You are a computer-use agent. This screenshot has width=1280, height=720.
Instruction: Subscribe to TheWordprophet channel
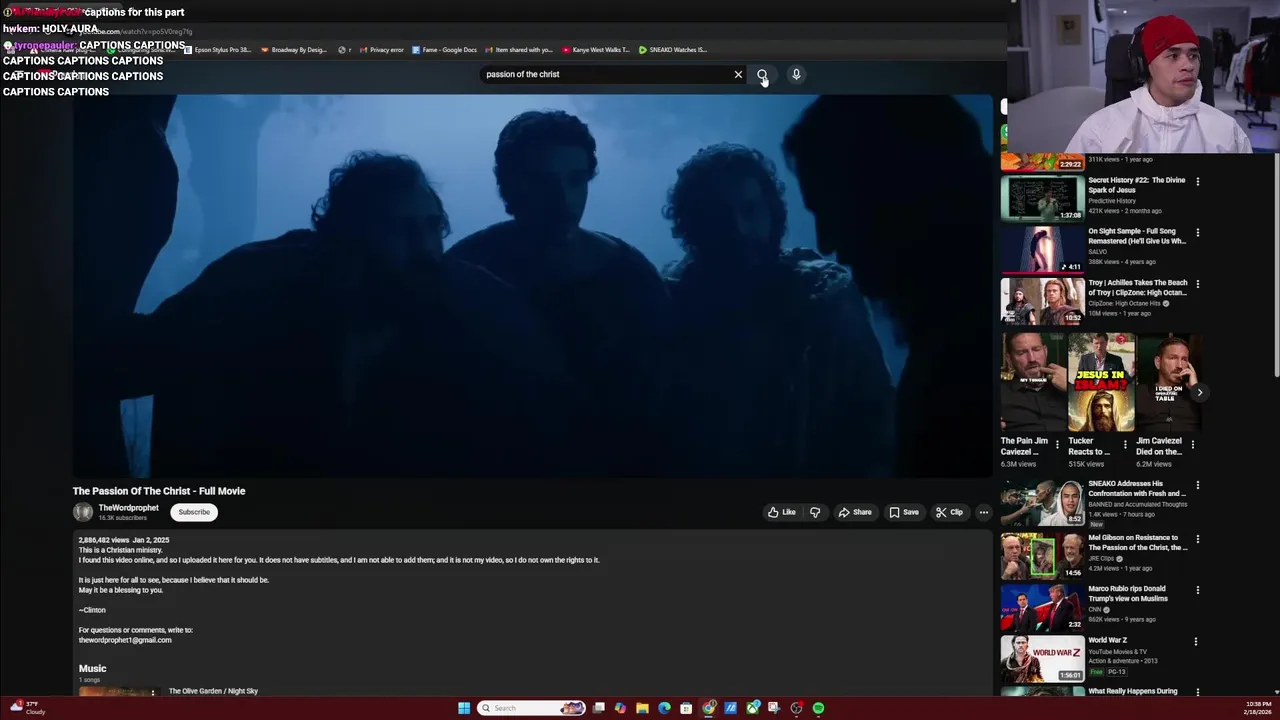point(194,512)
